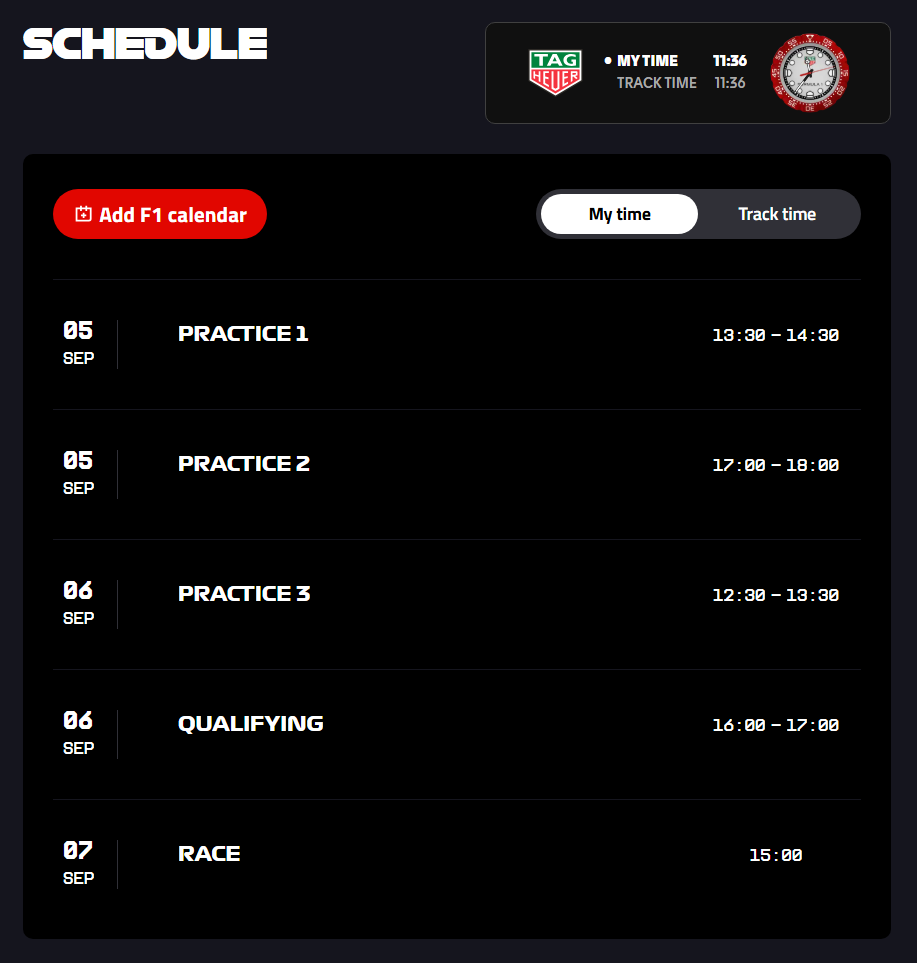Click calendar icon in Add F1 calendar
This screenshot has height=963, width=917.
tap(84, 214)
